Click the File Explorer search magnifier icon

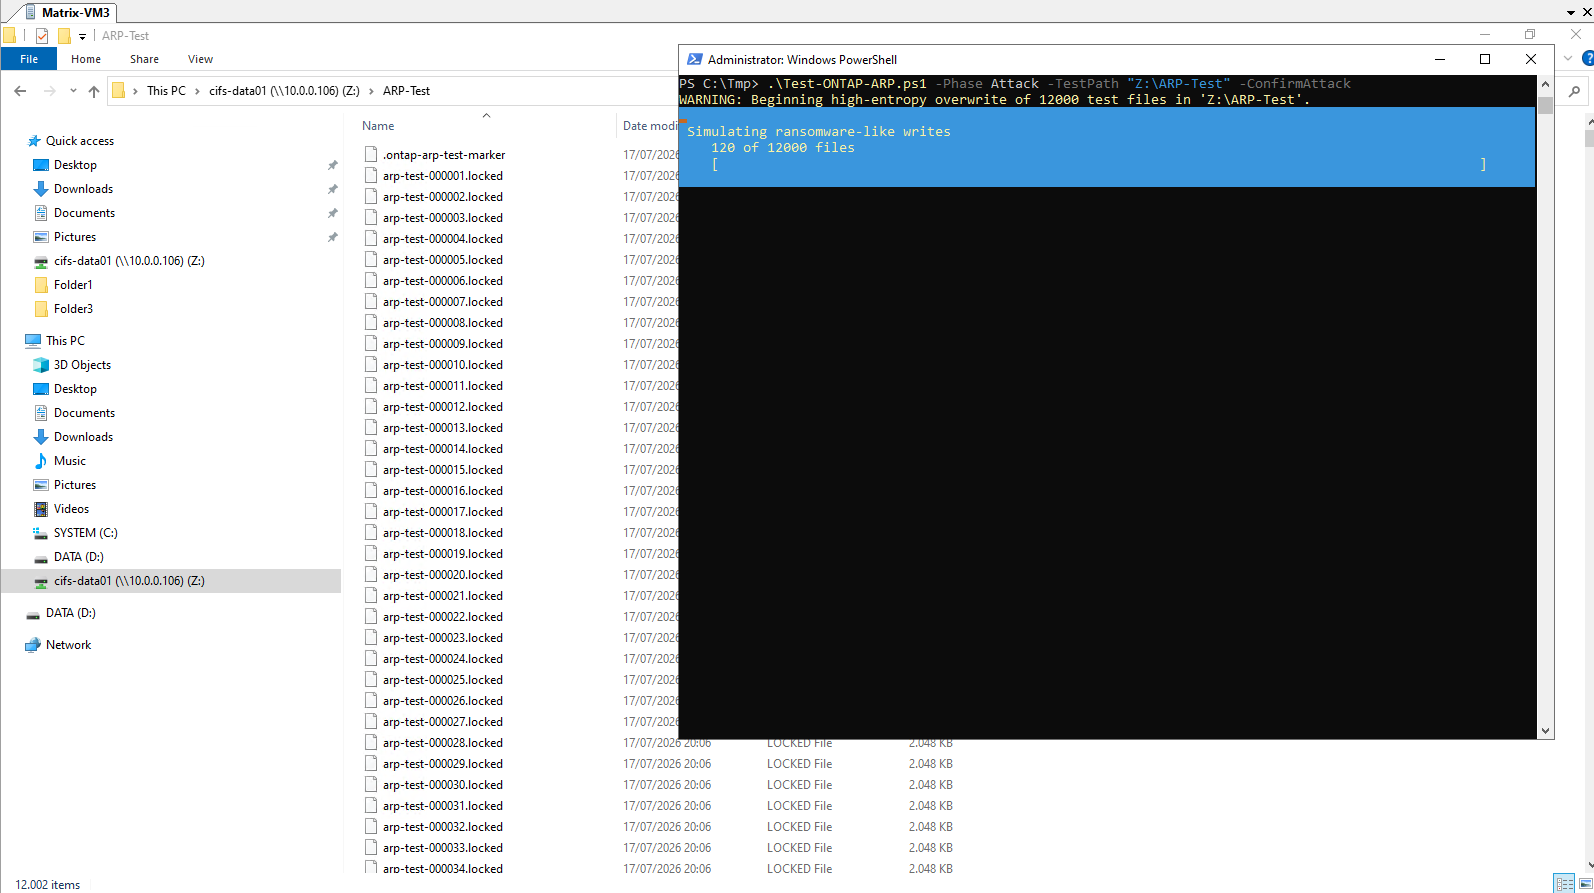[1574, 91]
